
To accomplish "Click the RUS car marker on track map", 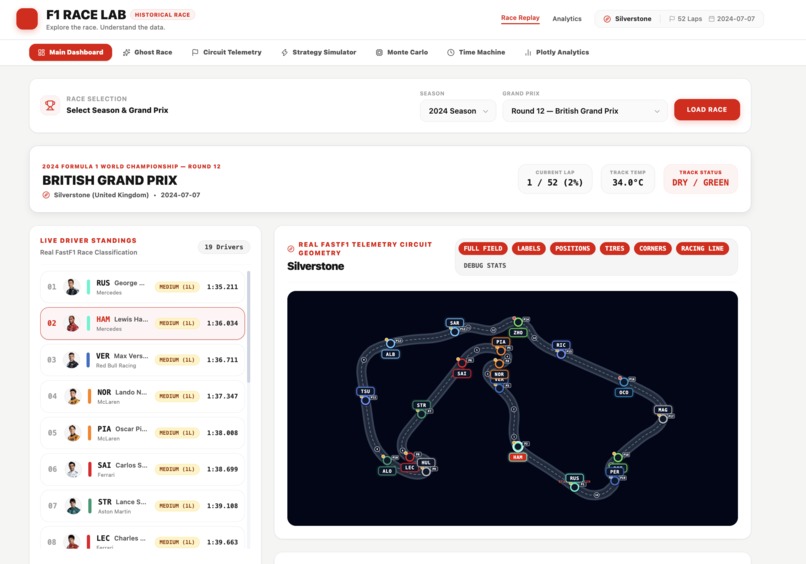I will click(x=575, y=486).
